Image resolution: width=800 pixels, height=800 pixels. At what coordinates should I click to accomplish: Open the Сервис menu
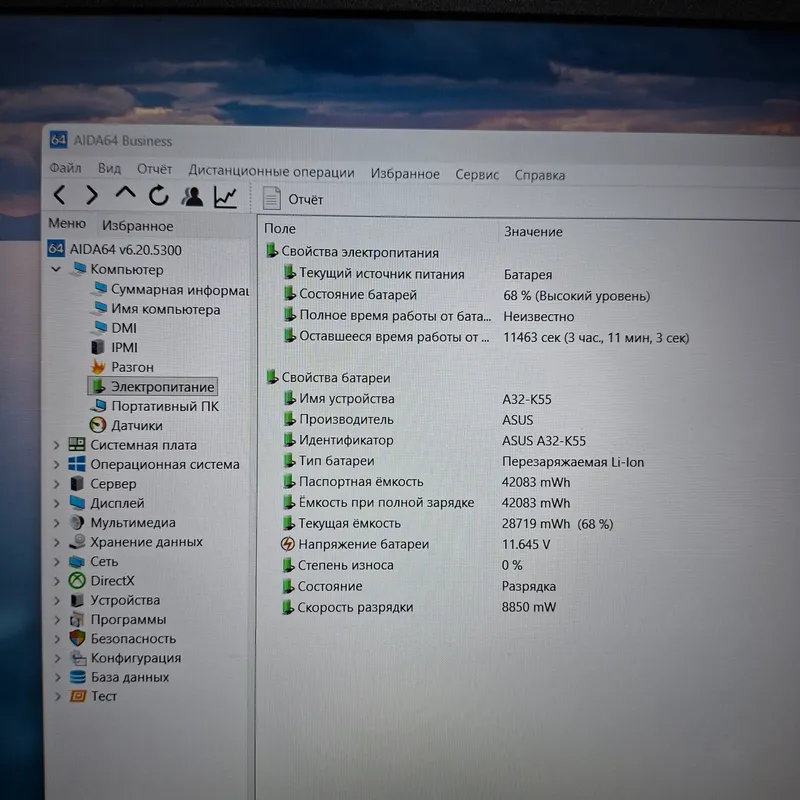[x=477, y=174]
